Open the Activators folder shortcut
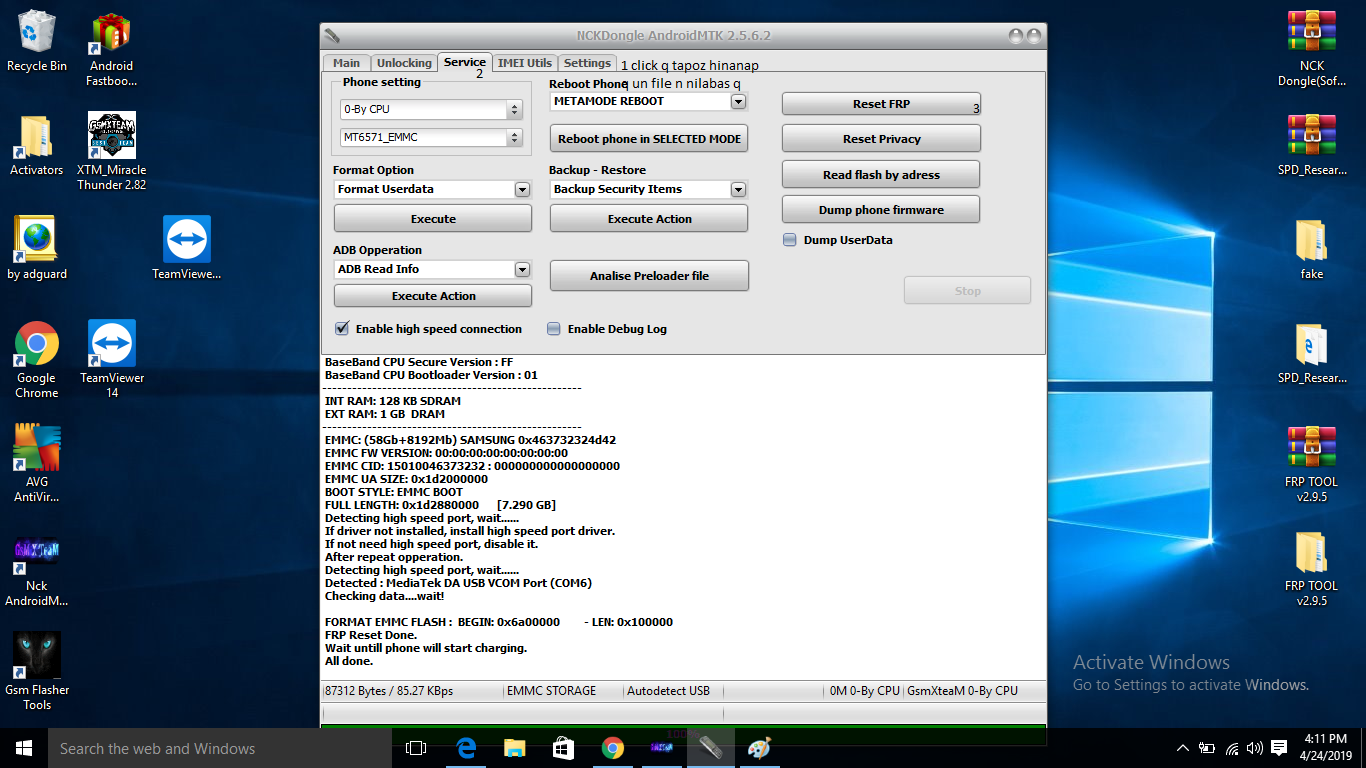The height and width of the screenshot is (768, 1366). tap(37, 146)
